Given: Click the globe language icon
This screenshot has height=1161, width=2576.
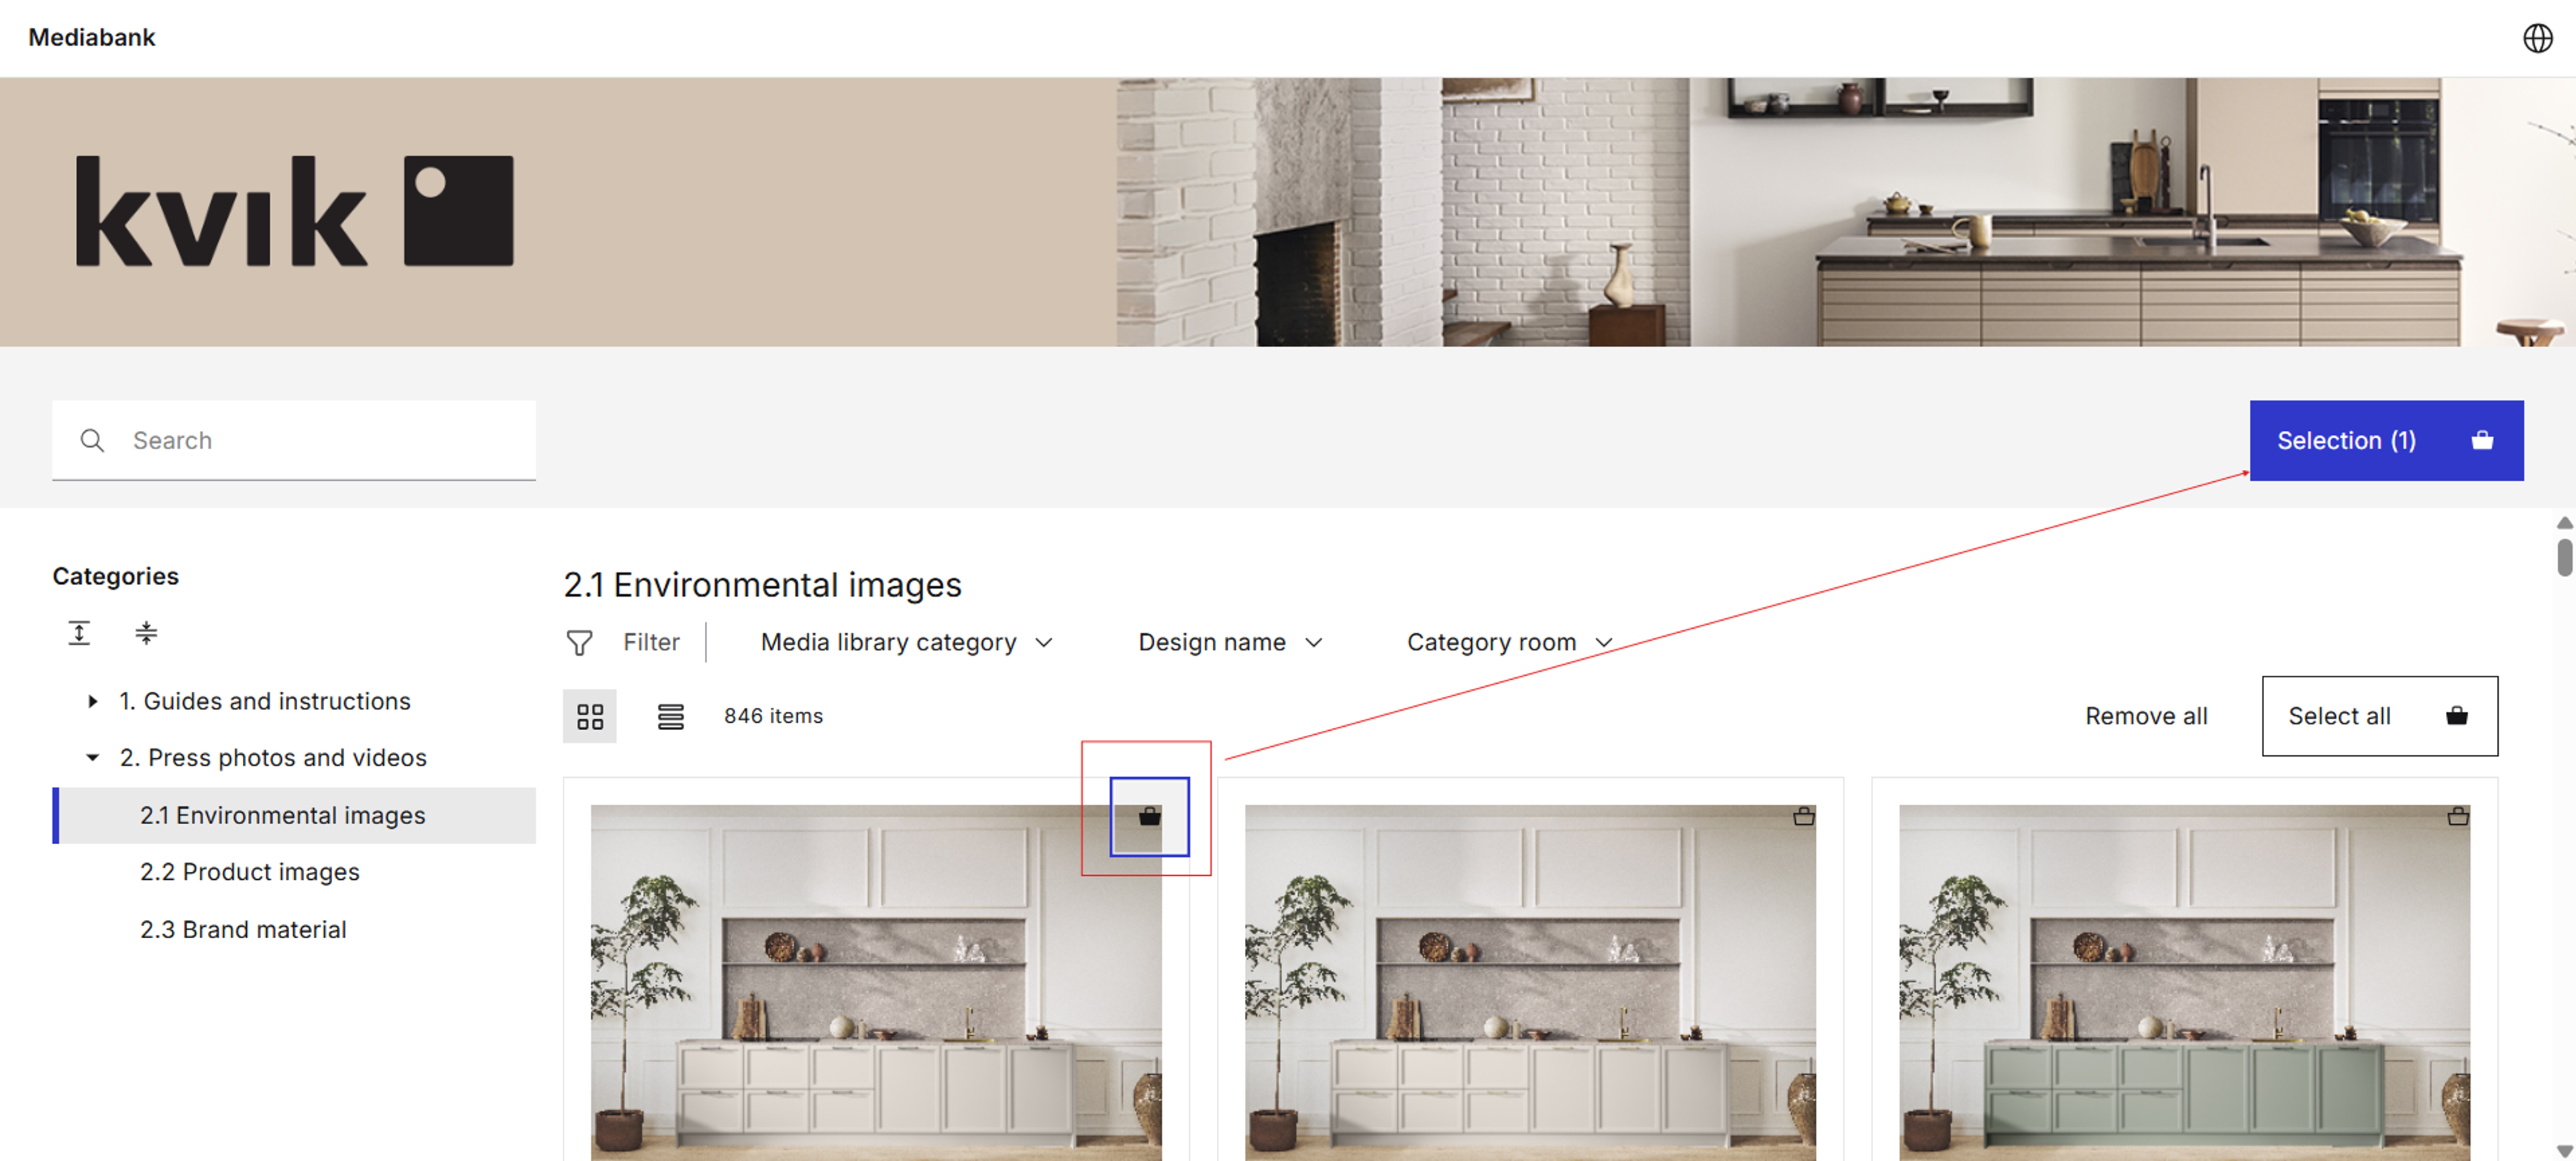Looking at the screenshot, I should point(2537,38).
